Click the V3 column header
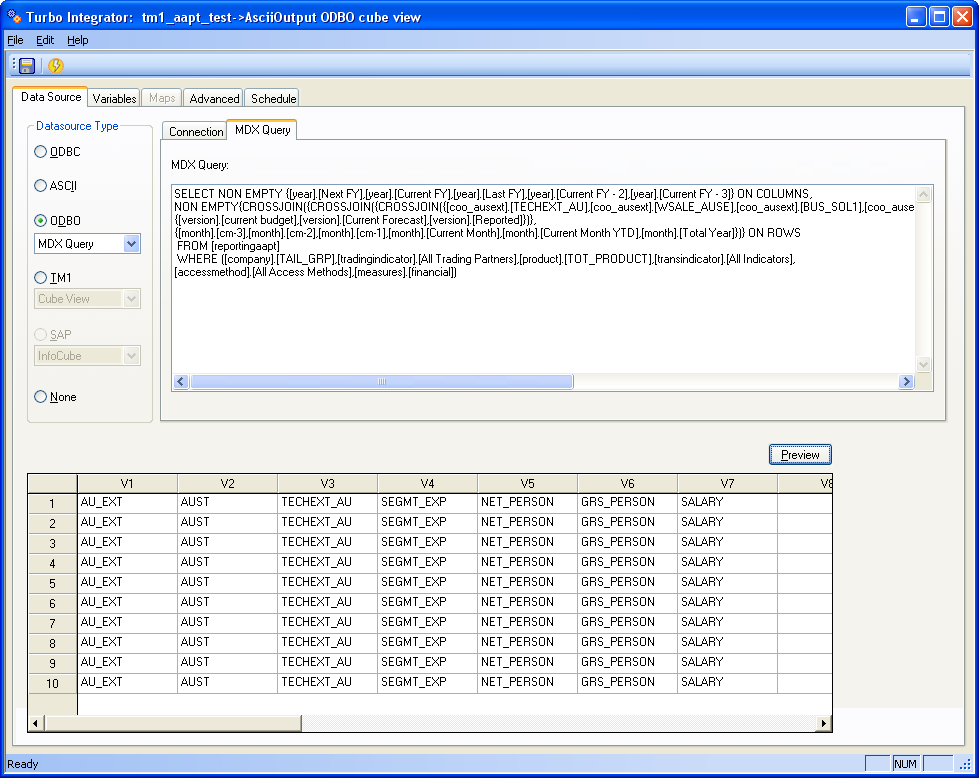The width and height of the screenshot is (979, 778). point(327,483)
